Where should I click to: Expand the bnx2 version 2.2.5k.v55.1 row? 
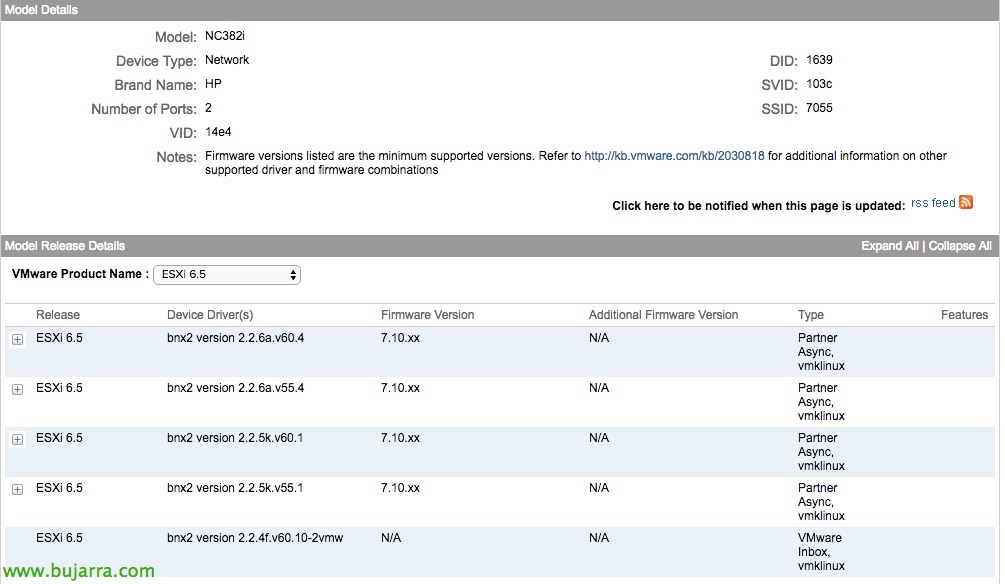17,489
